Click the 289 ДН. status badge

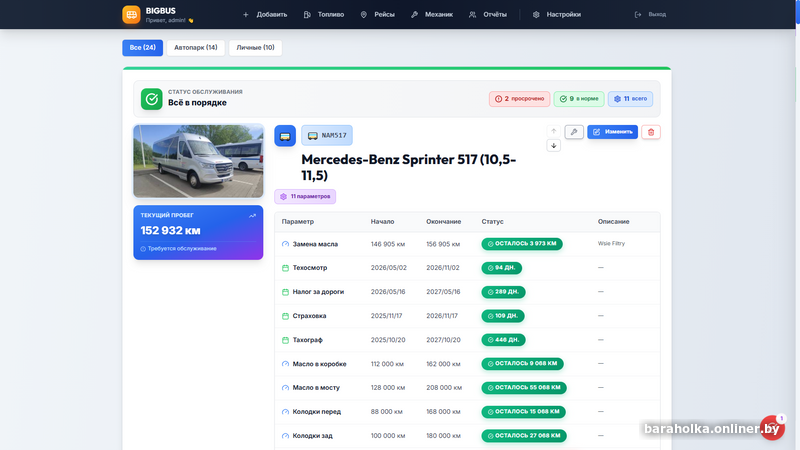pyautogui.click(x=504, y=292)
